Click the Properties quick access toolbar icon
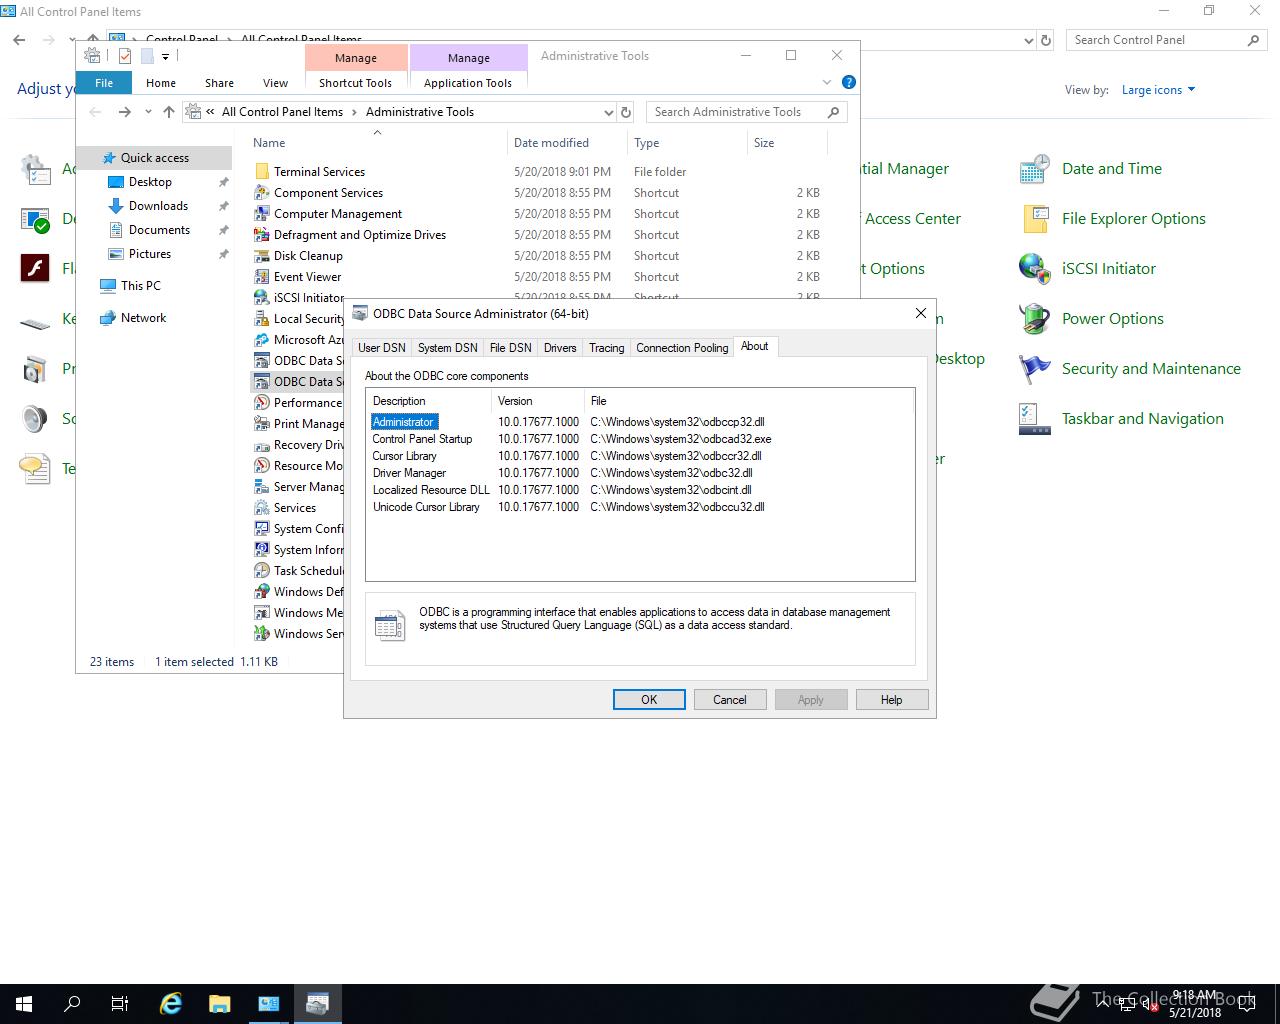The height and width of the screenshot is (1024, 1280). point(125,56)
